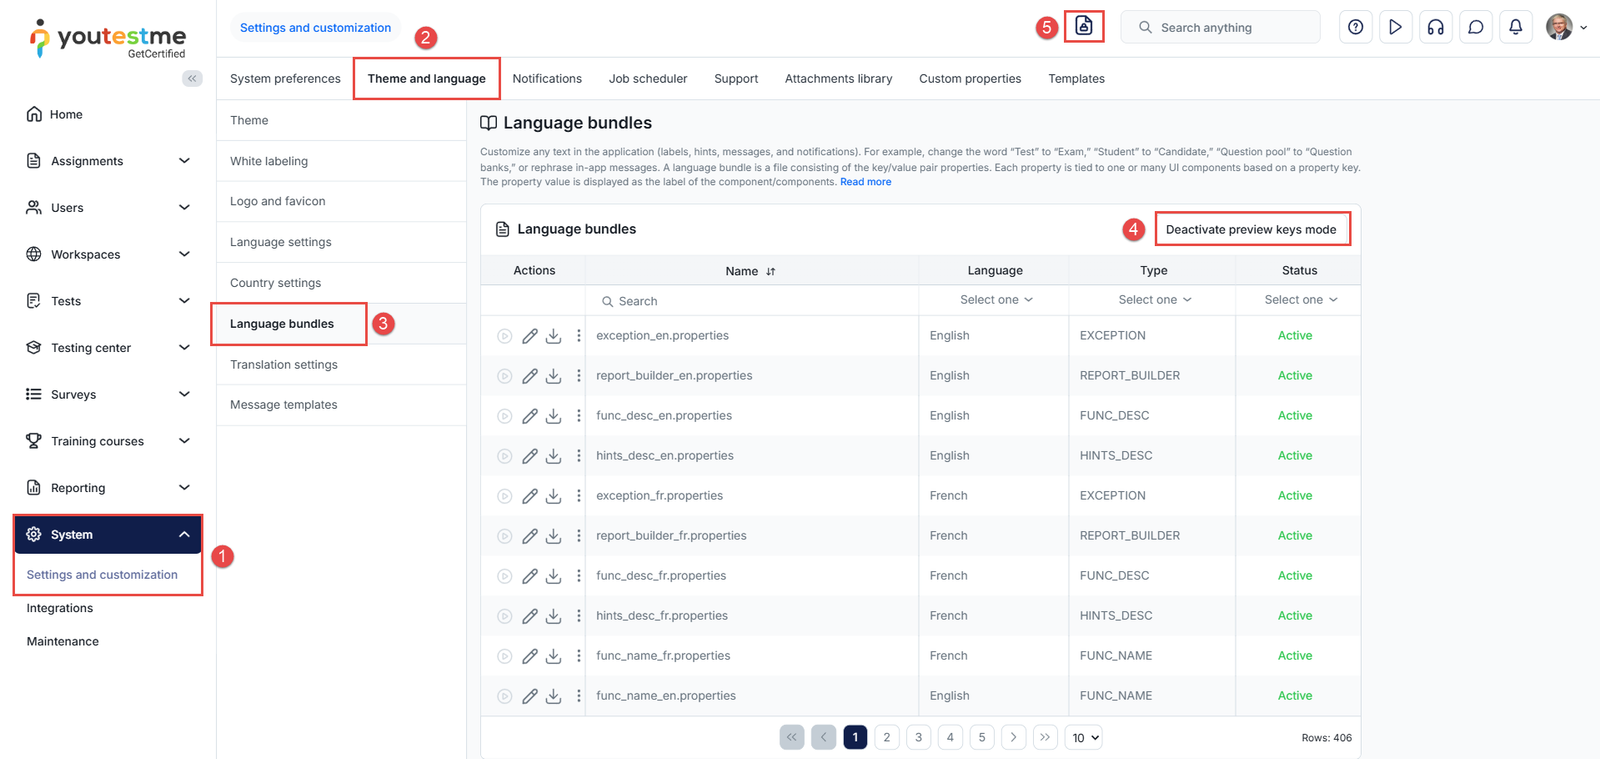Image resolution: width=1600 pixels, height=759 pixels.
Task: Edit exception_en.properties with the pencil icon
Action: tap(530, 336)
